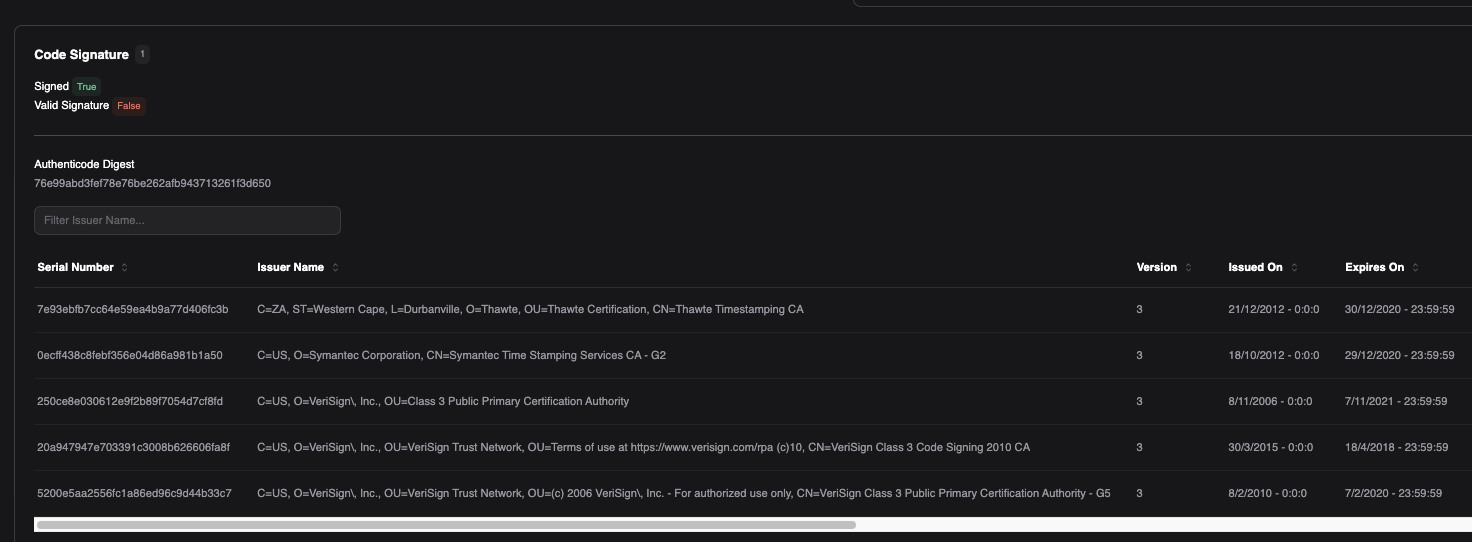Click issued date 8/11/2006 - 0:0:0
1472x542 pixels.
pos(1270,402)
